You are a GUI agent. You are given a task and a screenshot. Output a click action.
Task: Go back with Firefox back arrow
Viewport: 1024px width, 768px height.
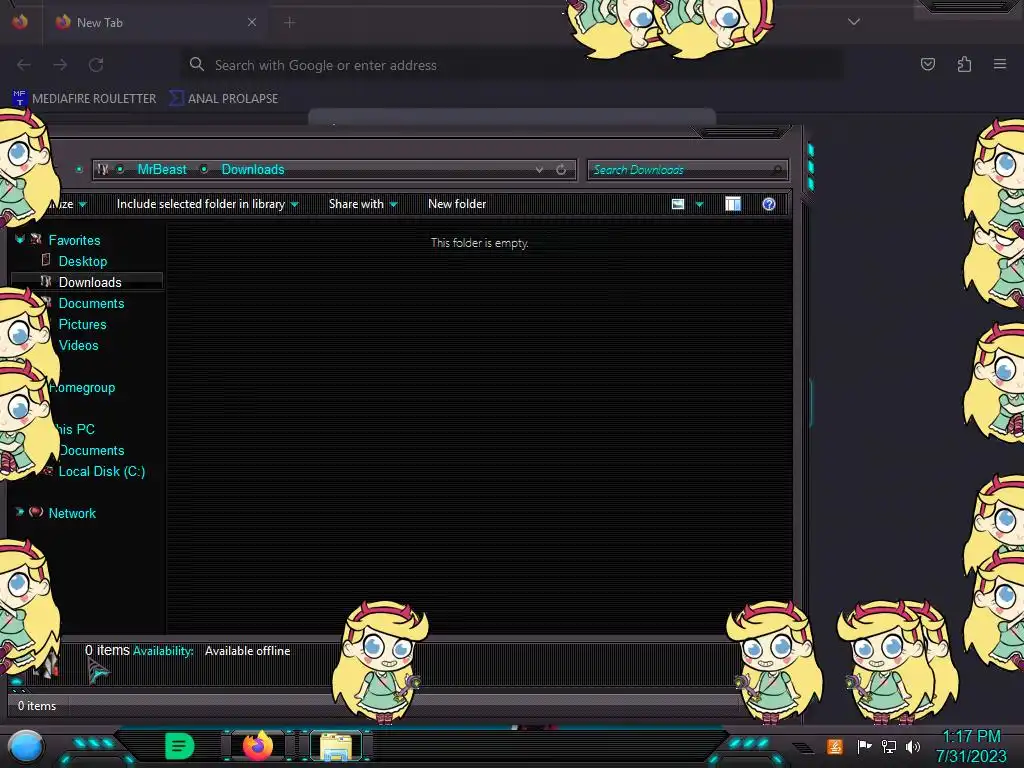[24, 65]
